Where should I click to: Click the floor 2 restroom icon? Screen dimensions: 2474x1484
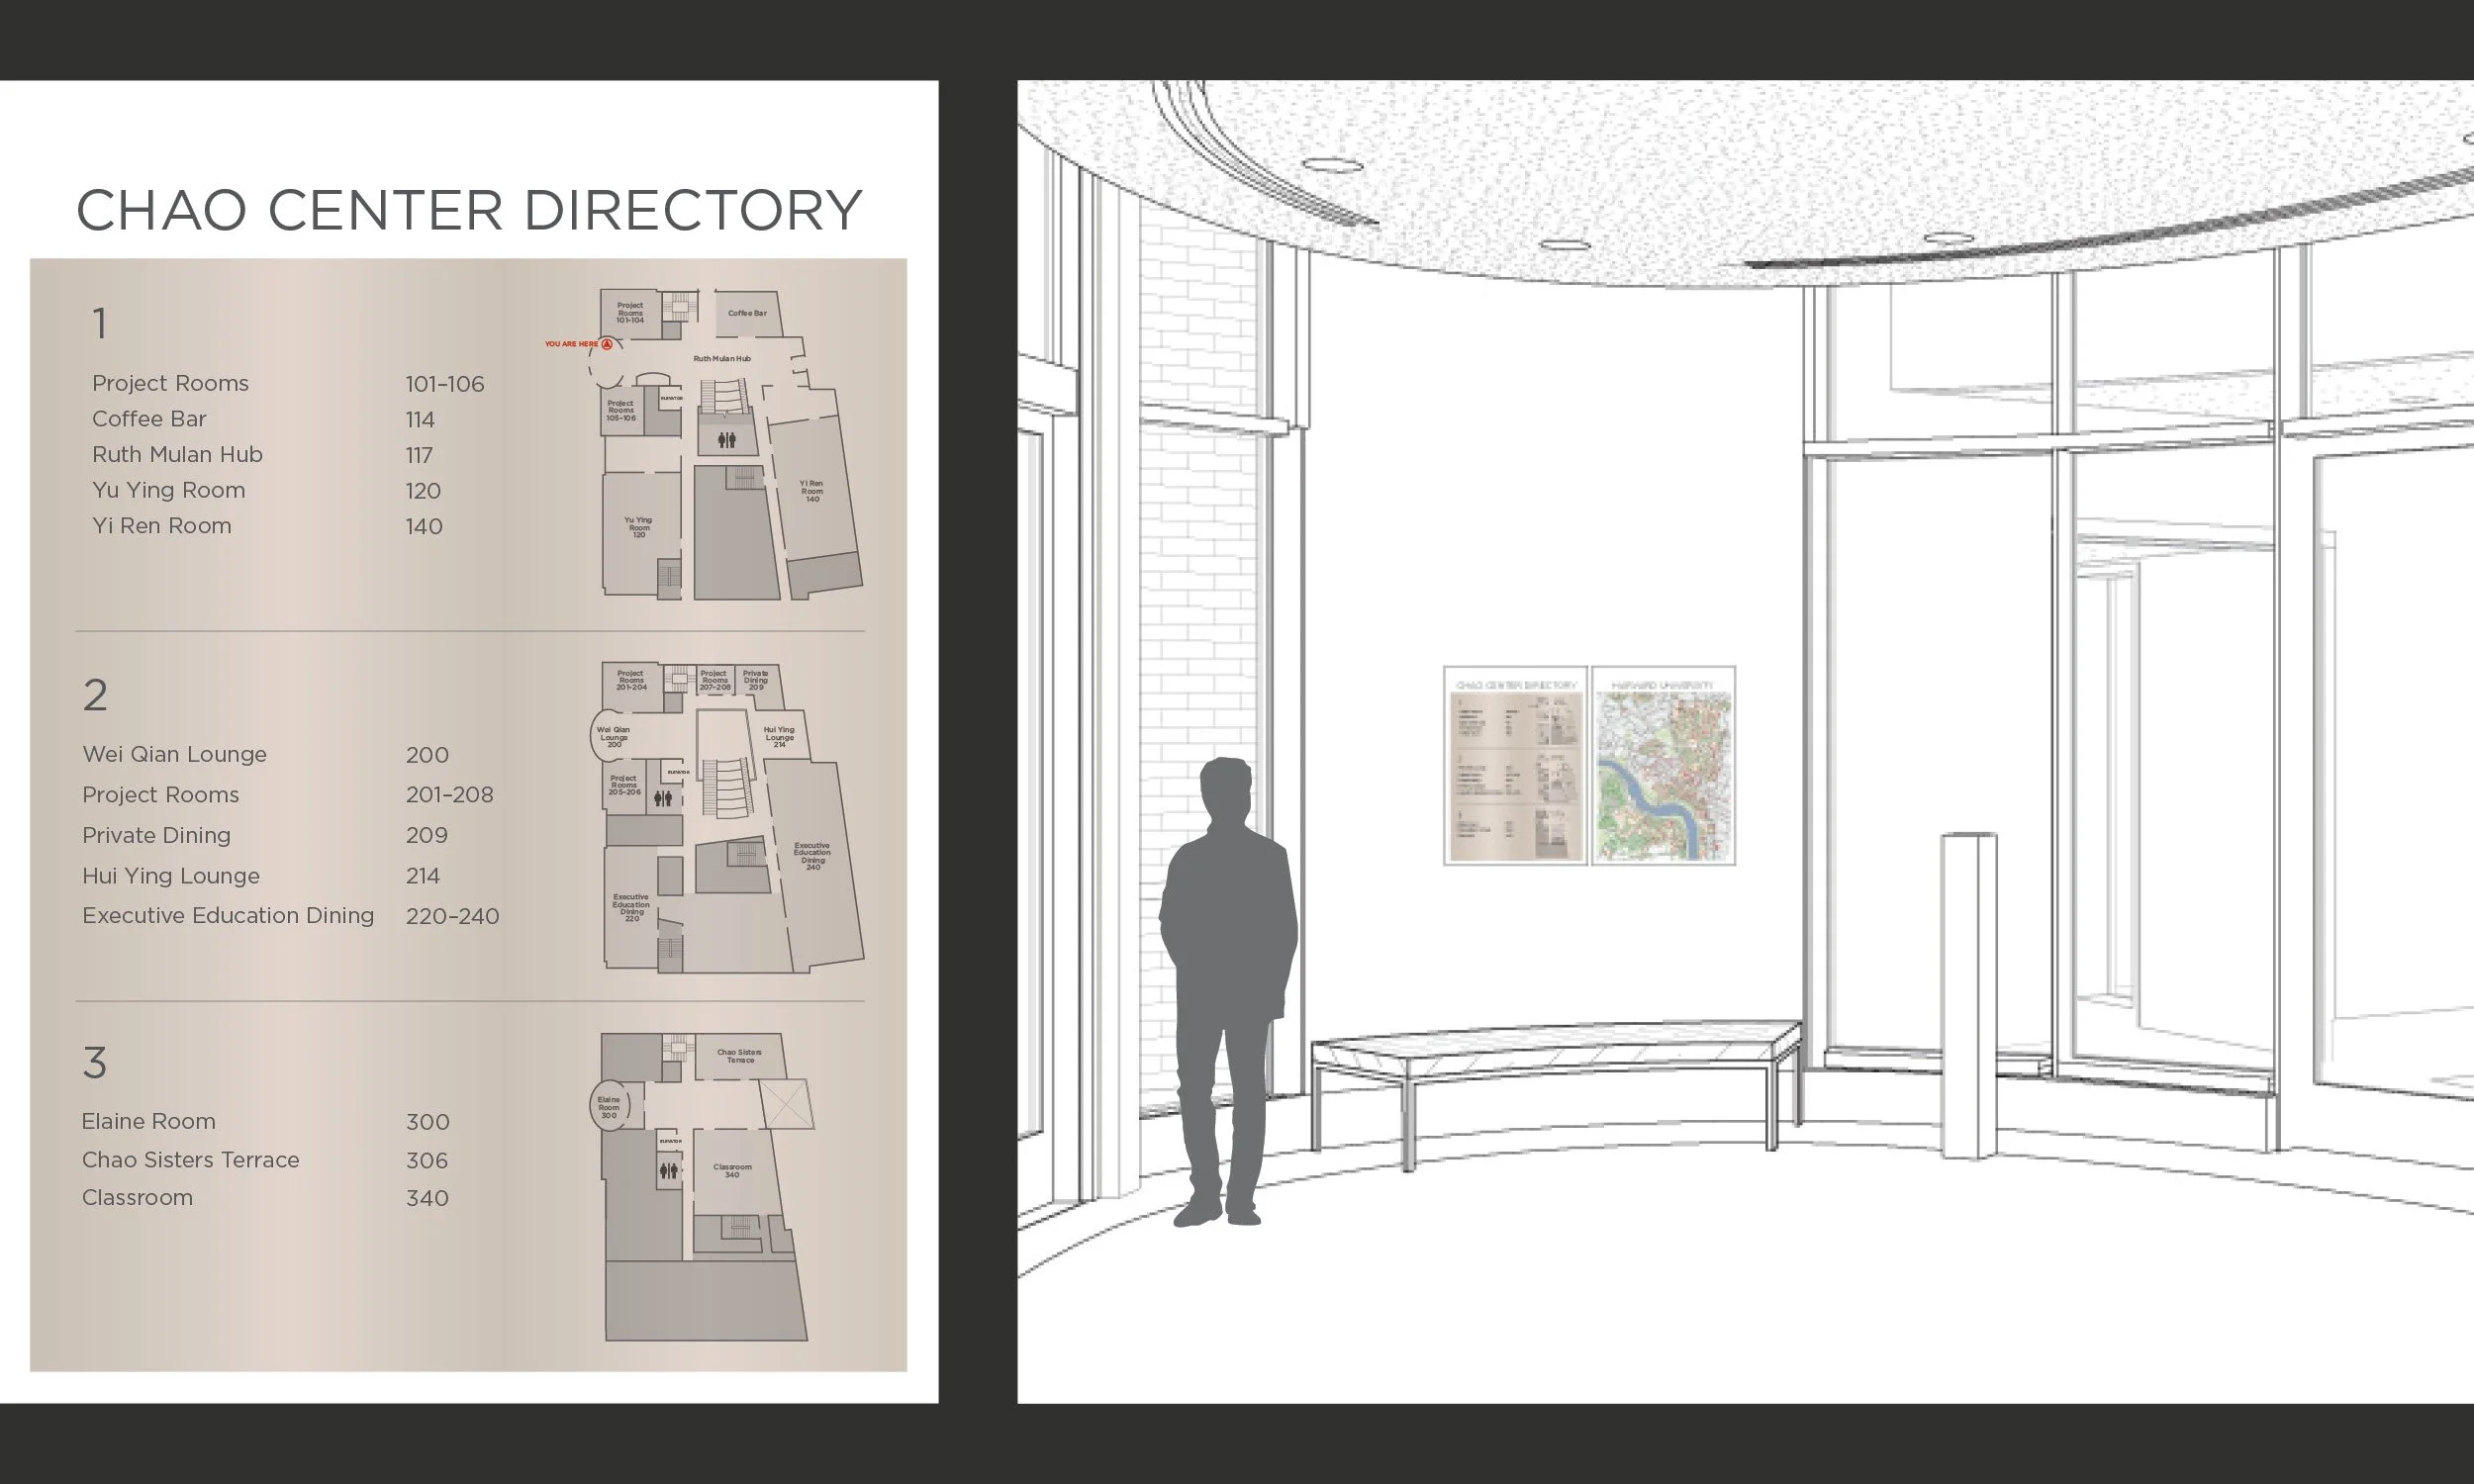point(663,798)
